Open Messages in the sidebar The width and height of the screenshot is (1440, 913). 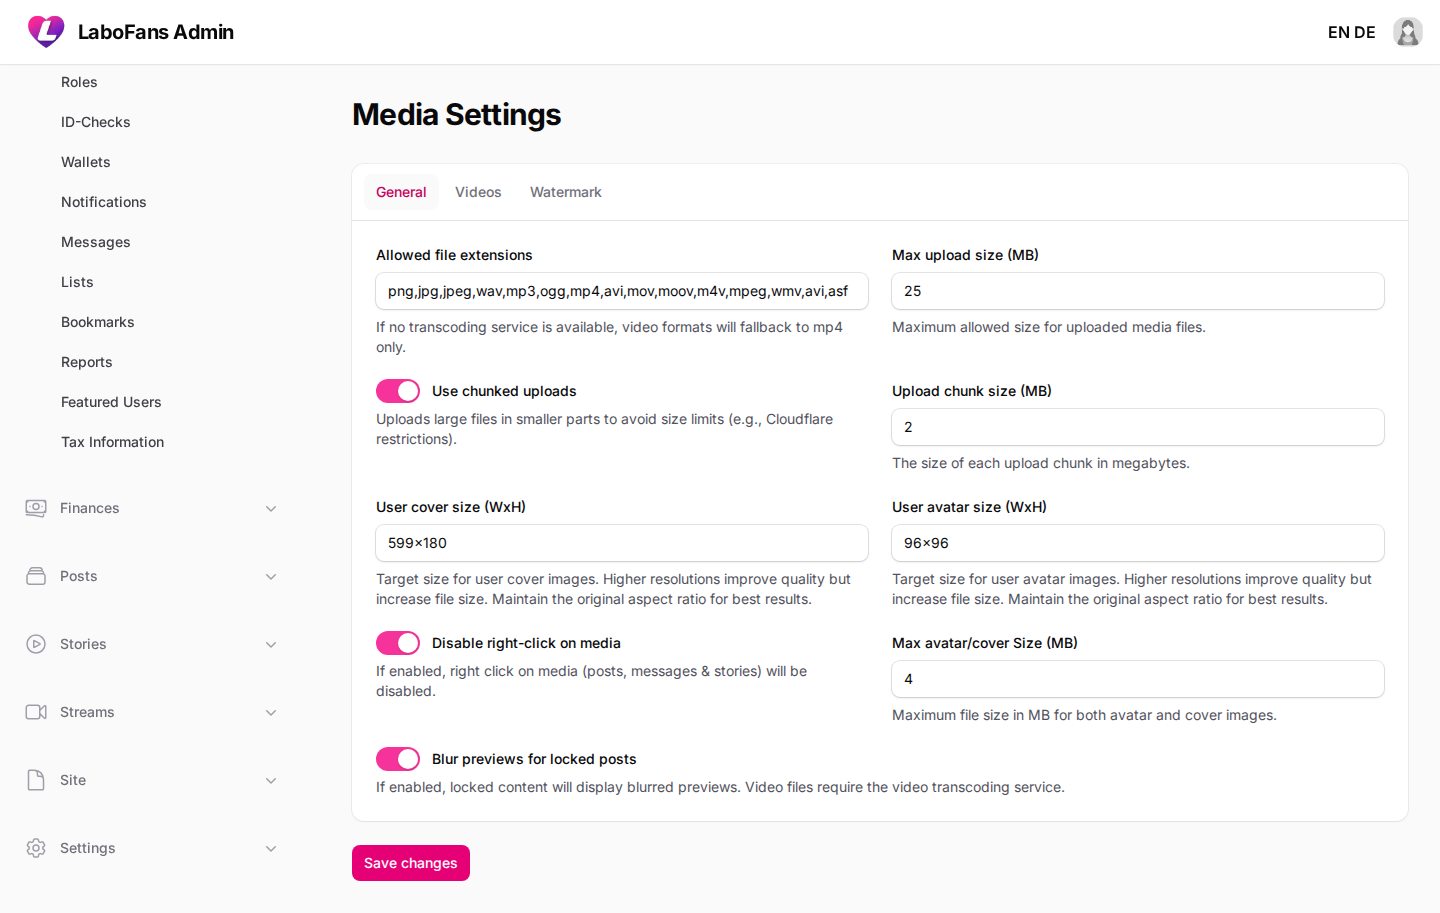pyautogui.click(x=96, y=242)
